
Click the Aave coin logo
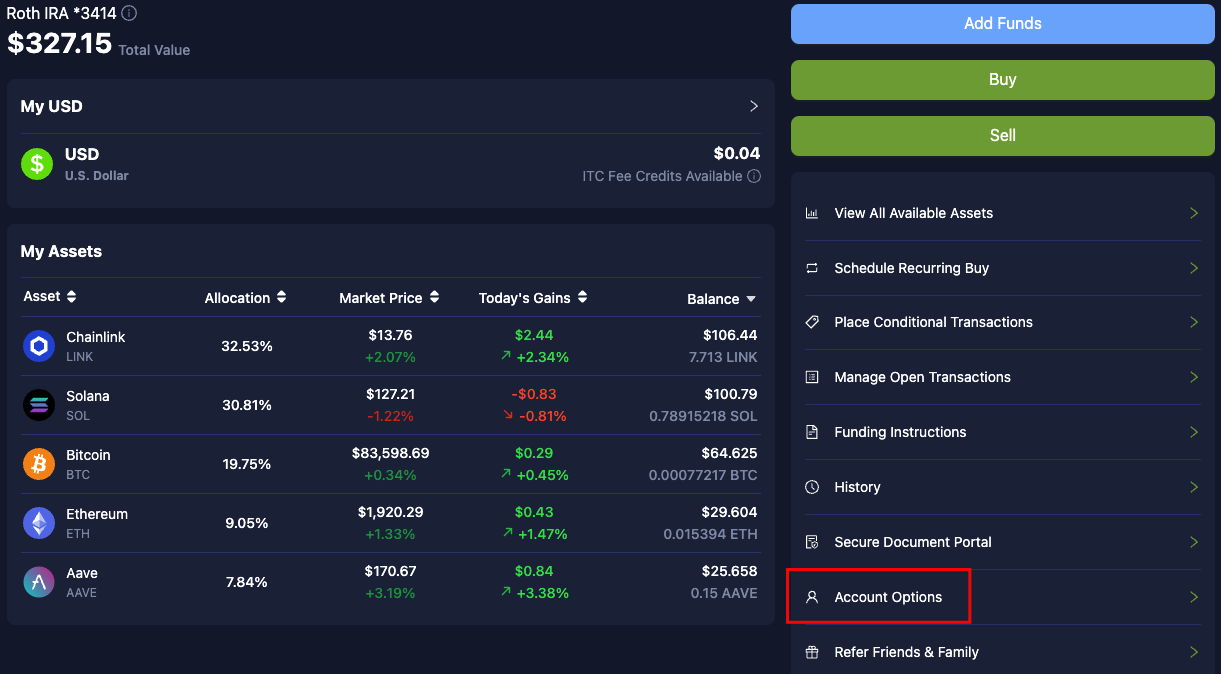click(x=39, y=582)
